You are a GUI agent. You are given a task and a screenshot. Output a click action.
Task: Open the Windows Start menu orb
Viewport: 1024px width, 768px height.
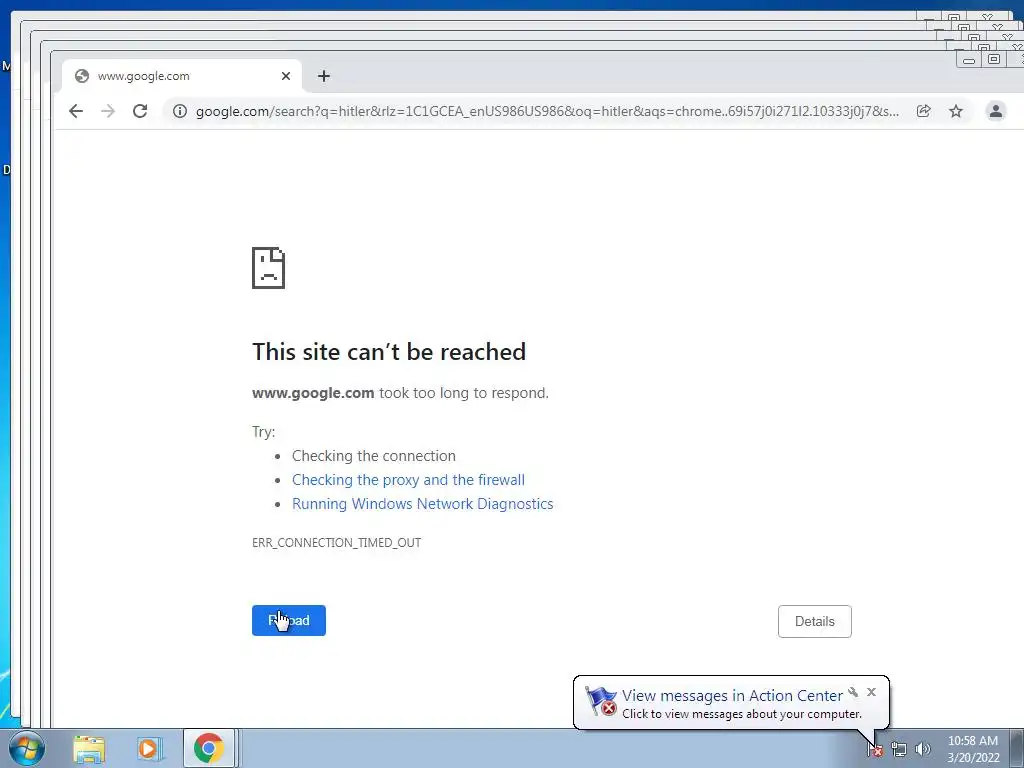[27, 748]
